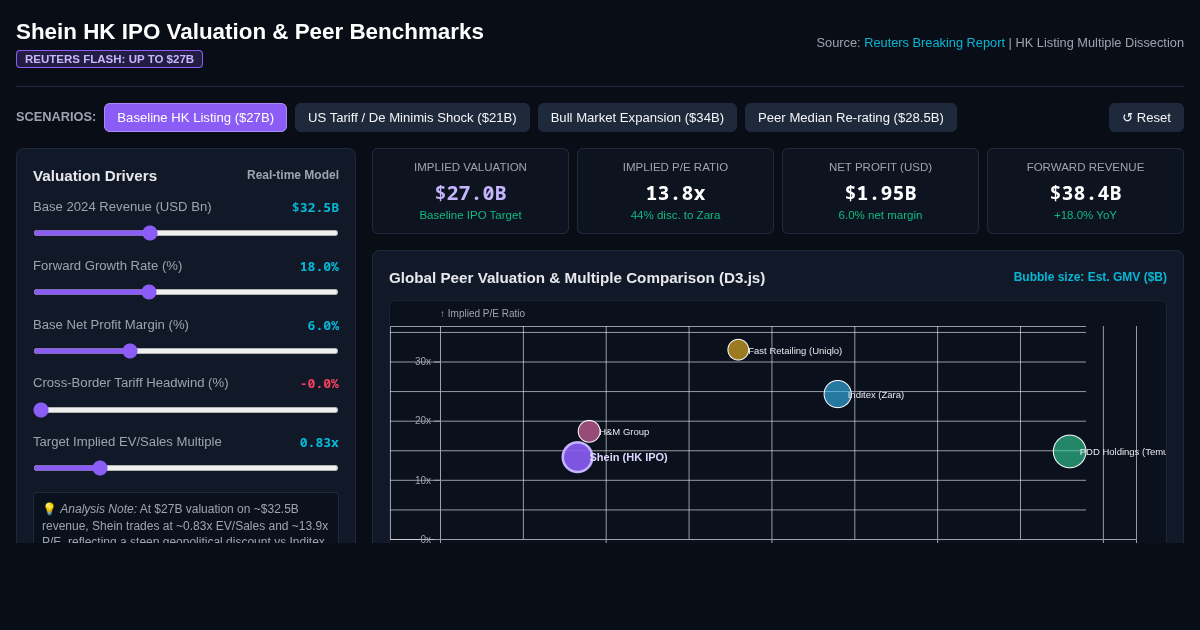Viewport: 1200px width, 630px height.
Task: Click the Reuters Flash up to $27B badge
Action: pyautogui.click(x=109, y=59)
